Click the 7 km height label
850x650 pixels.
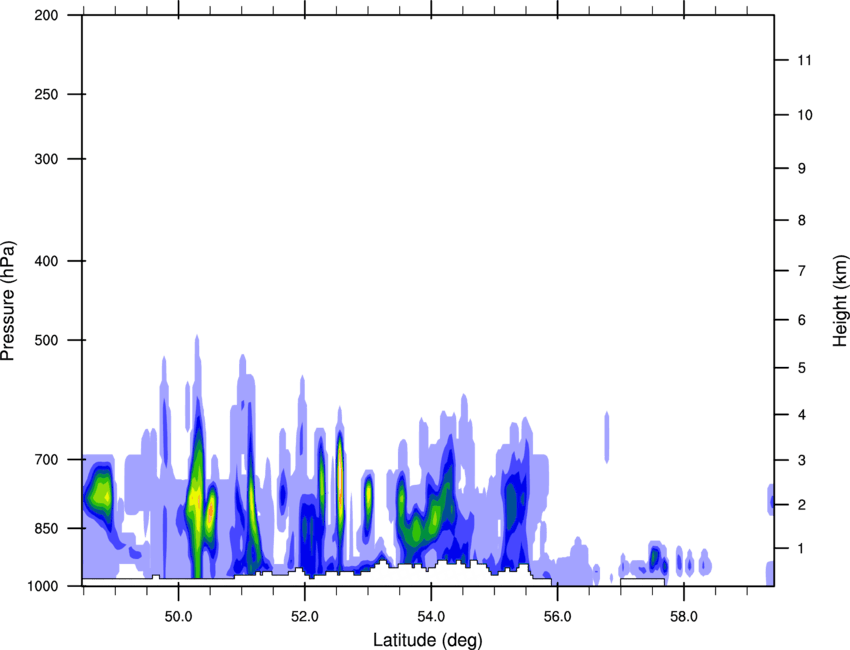pyautogui.click(x=802, y=271)
